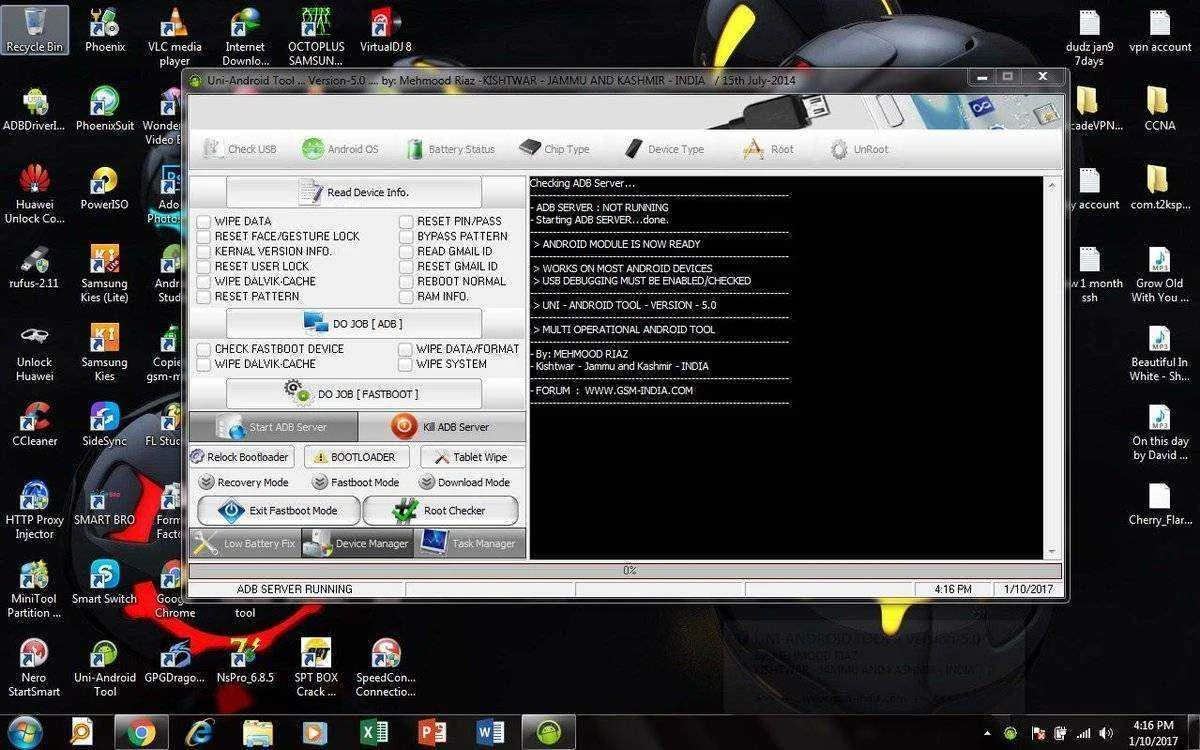Click the Chip Type toolbar item
1200x750 pixels.
554,149
